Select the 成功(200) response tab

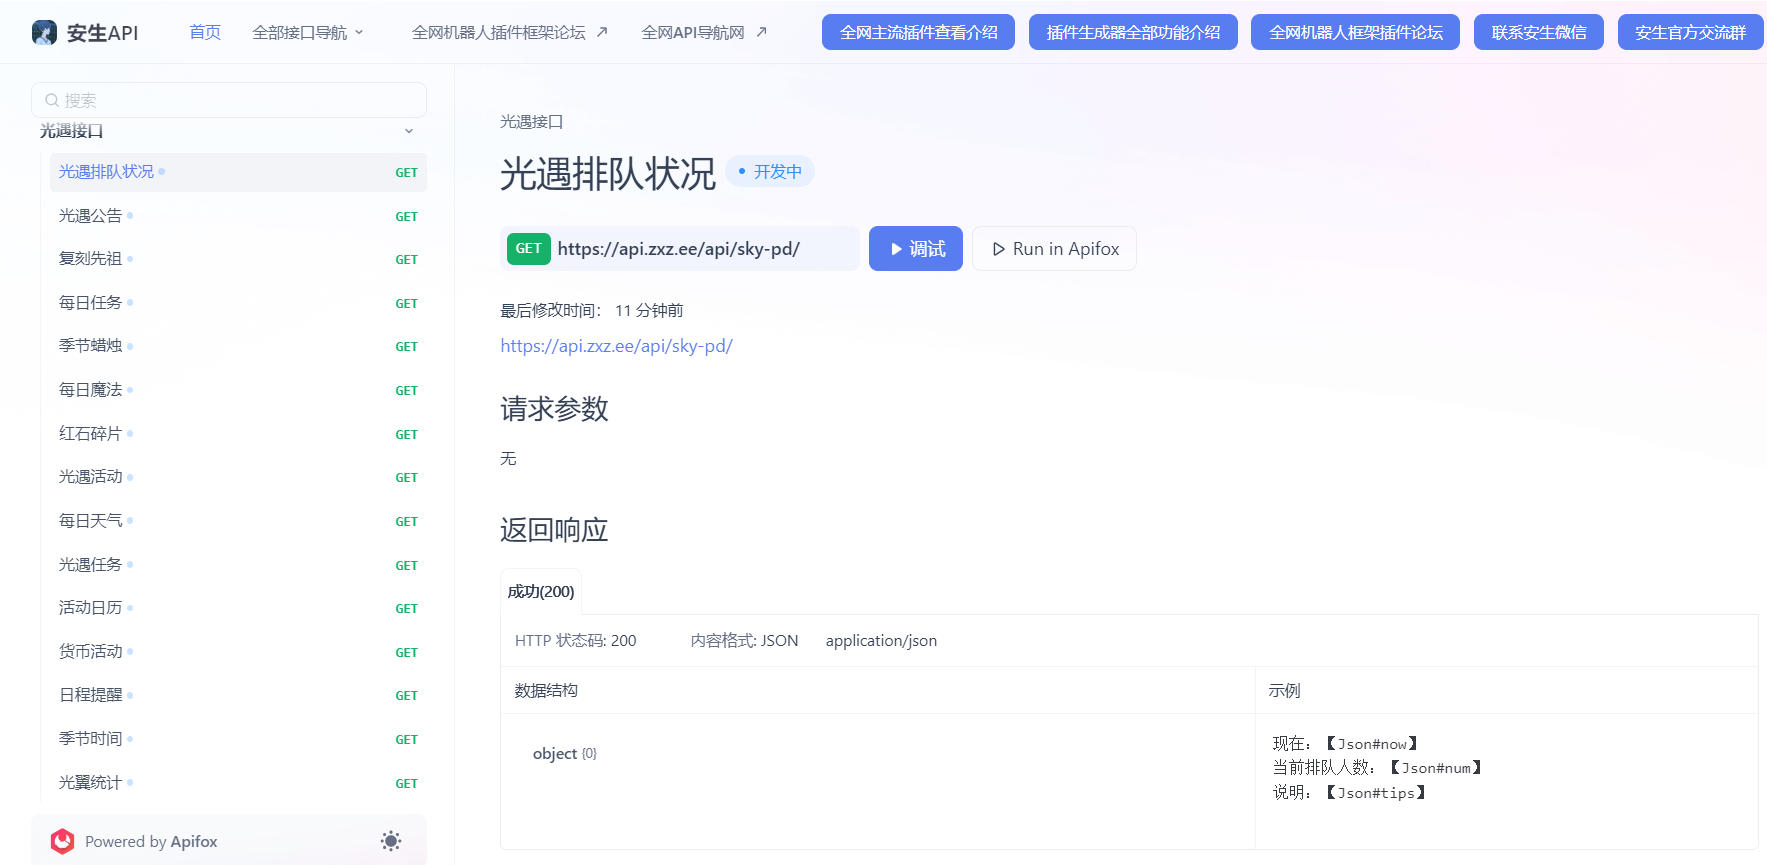pos(541,591)
